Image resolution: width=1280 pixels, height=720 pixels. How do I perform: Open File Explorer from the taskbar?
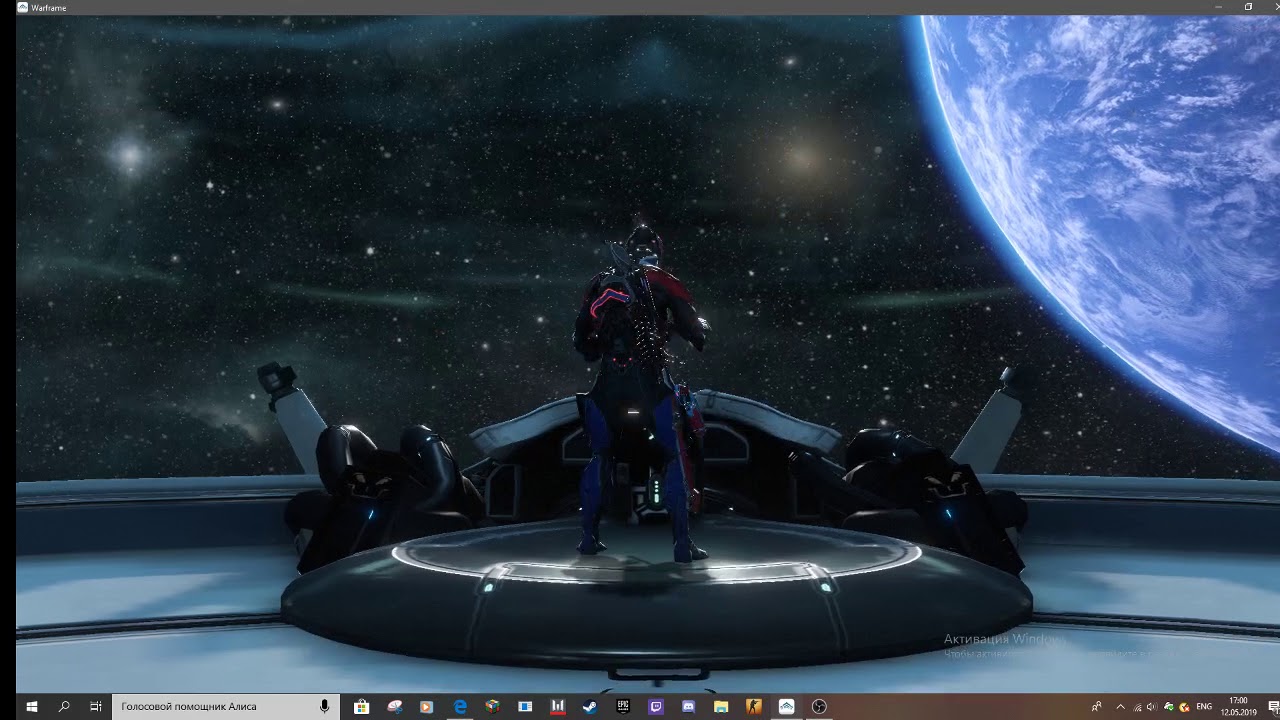click(x=721, y=706)
